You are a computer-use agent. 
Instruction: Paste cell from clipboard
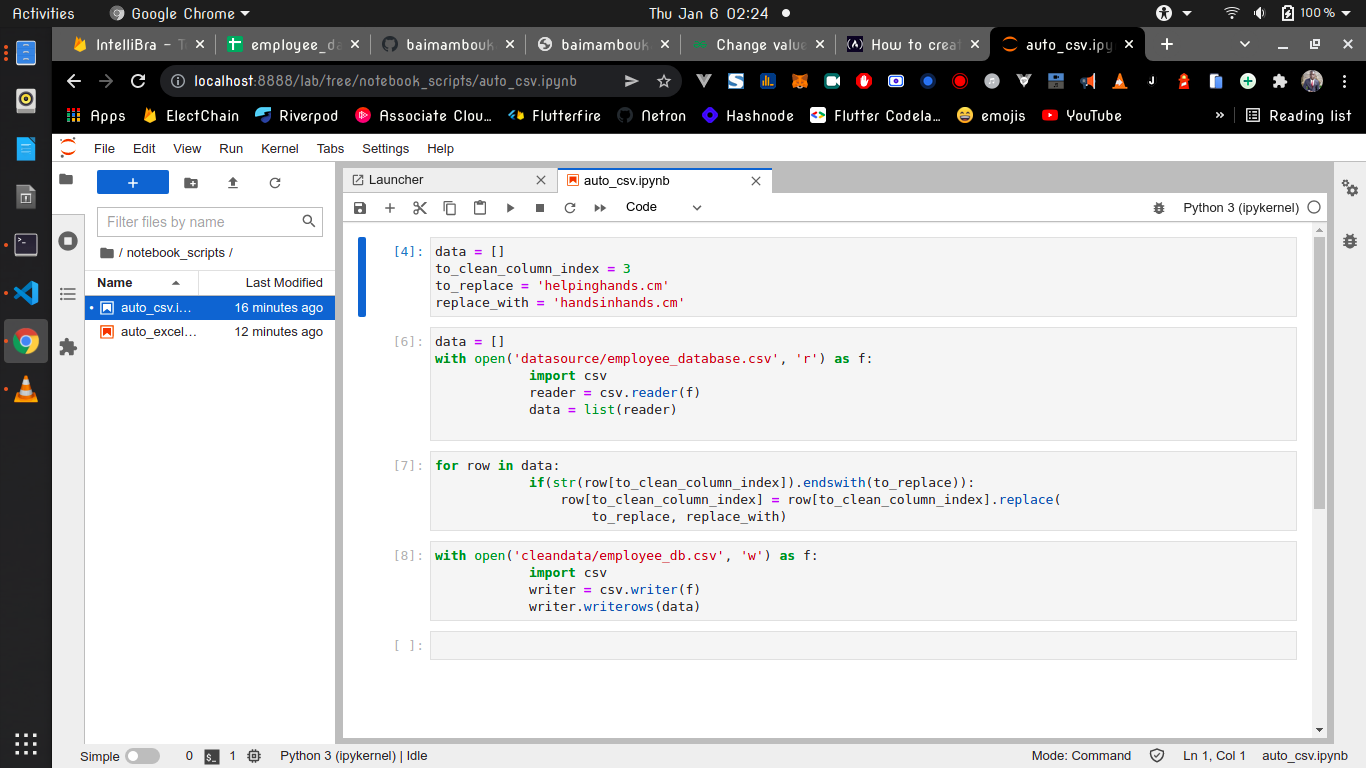(479, 207)
